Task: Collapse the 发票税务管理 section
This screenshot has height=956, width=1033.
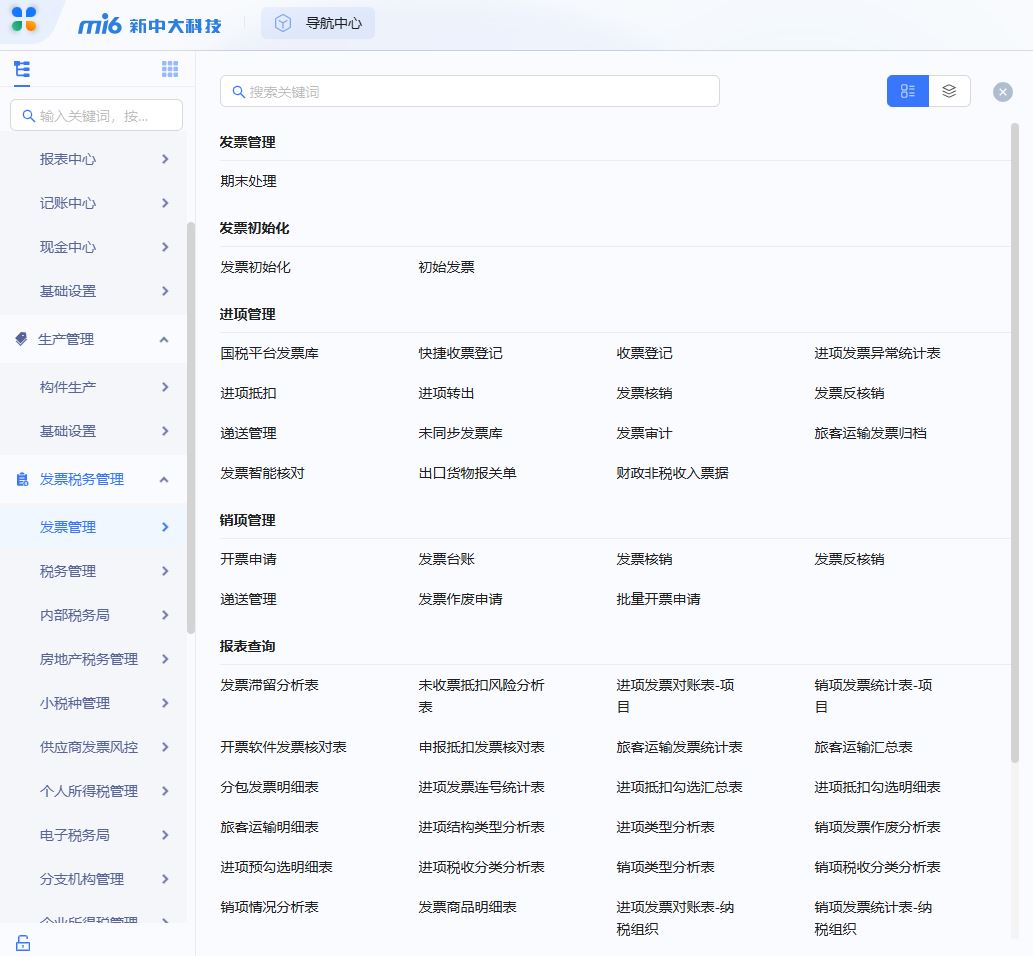Action: pos(164,480)
